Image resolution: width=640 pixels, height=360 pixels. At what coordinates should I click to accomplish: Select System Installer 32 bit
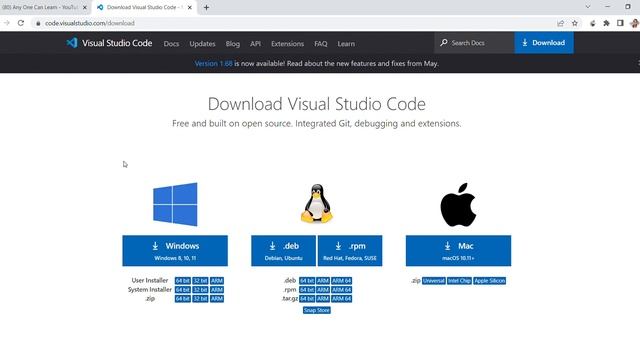pyautogui.click(x=200, y=290)
